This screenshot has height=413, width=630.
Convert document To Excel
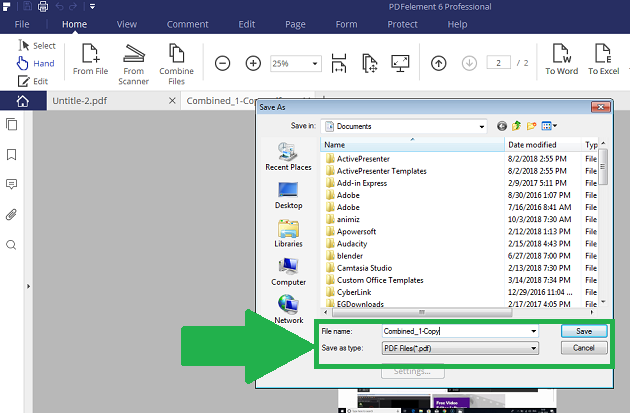point(603,59)
